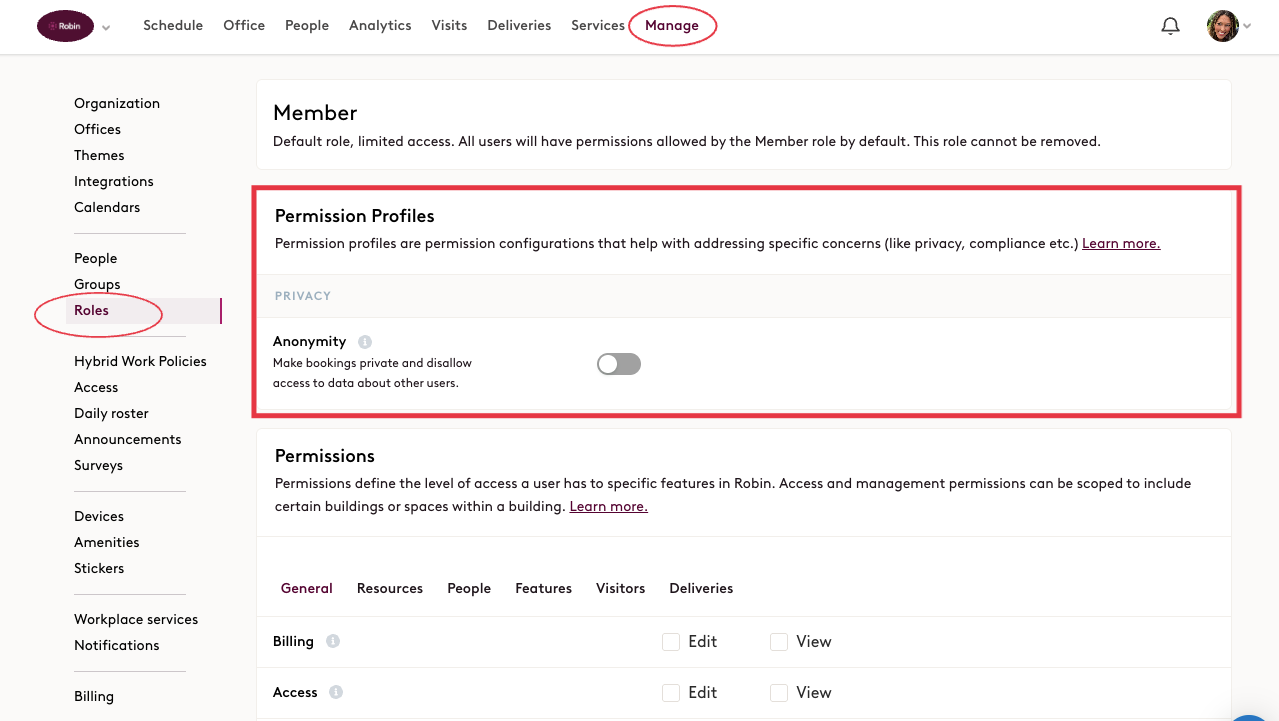
Task: Open Calendars in the sidebar
Action: click(107, 207)
